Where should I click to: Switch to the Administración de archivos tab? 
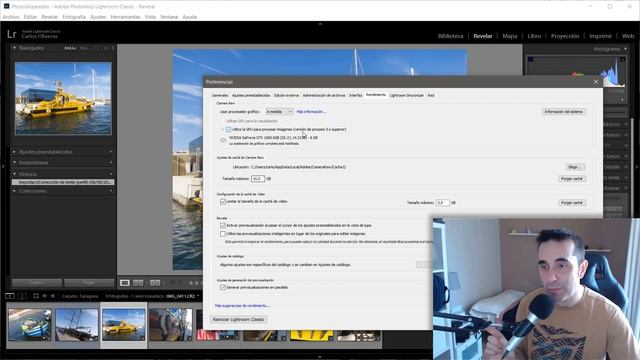324,95
